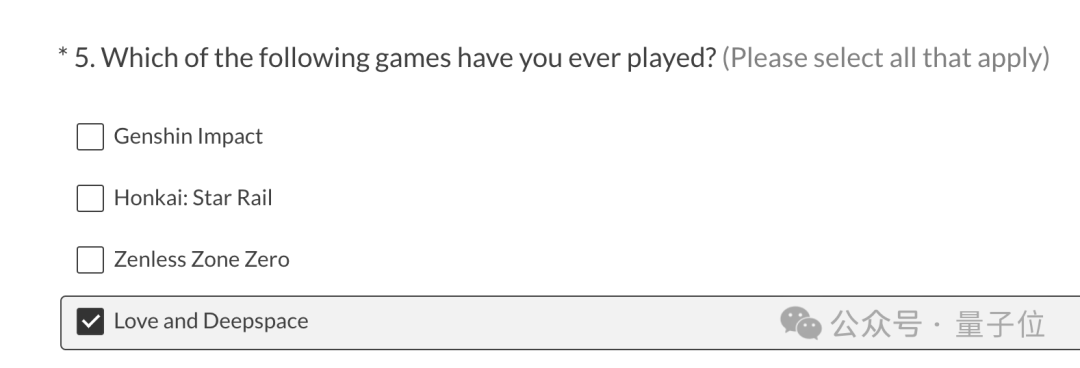Click the WeChat logo icon in watermark
The width and height of the screenshot is (1080, 368).
pyautogui.click(x=800, y=323)
